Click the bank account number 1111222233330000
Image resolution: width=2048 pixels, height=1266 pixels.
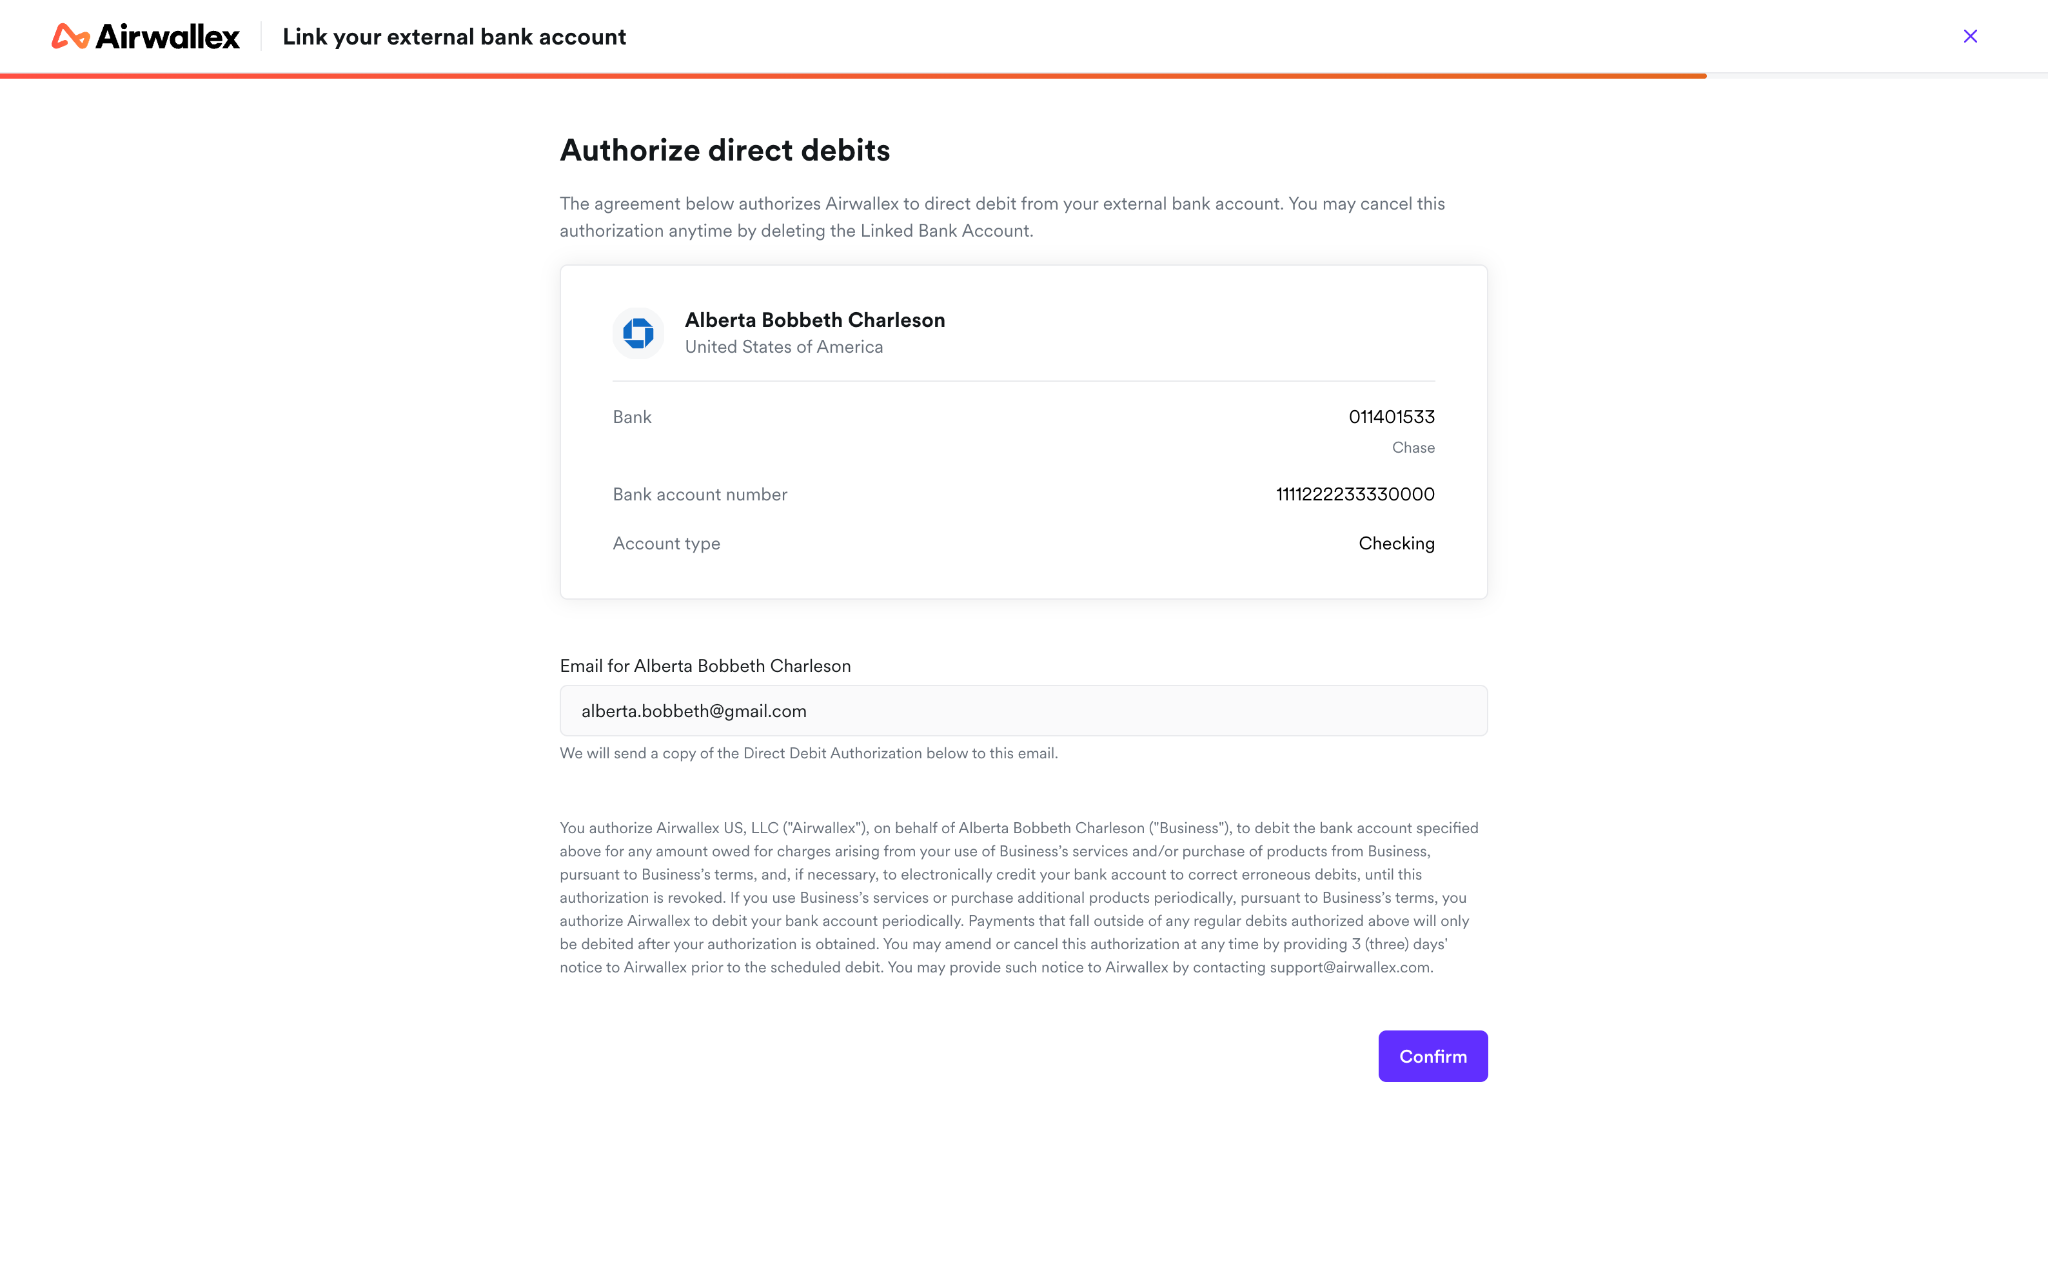[1355, 494]
